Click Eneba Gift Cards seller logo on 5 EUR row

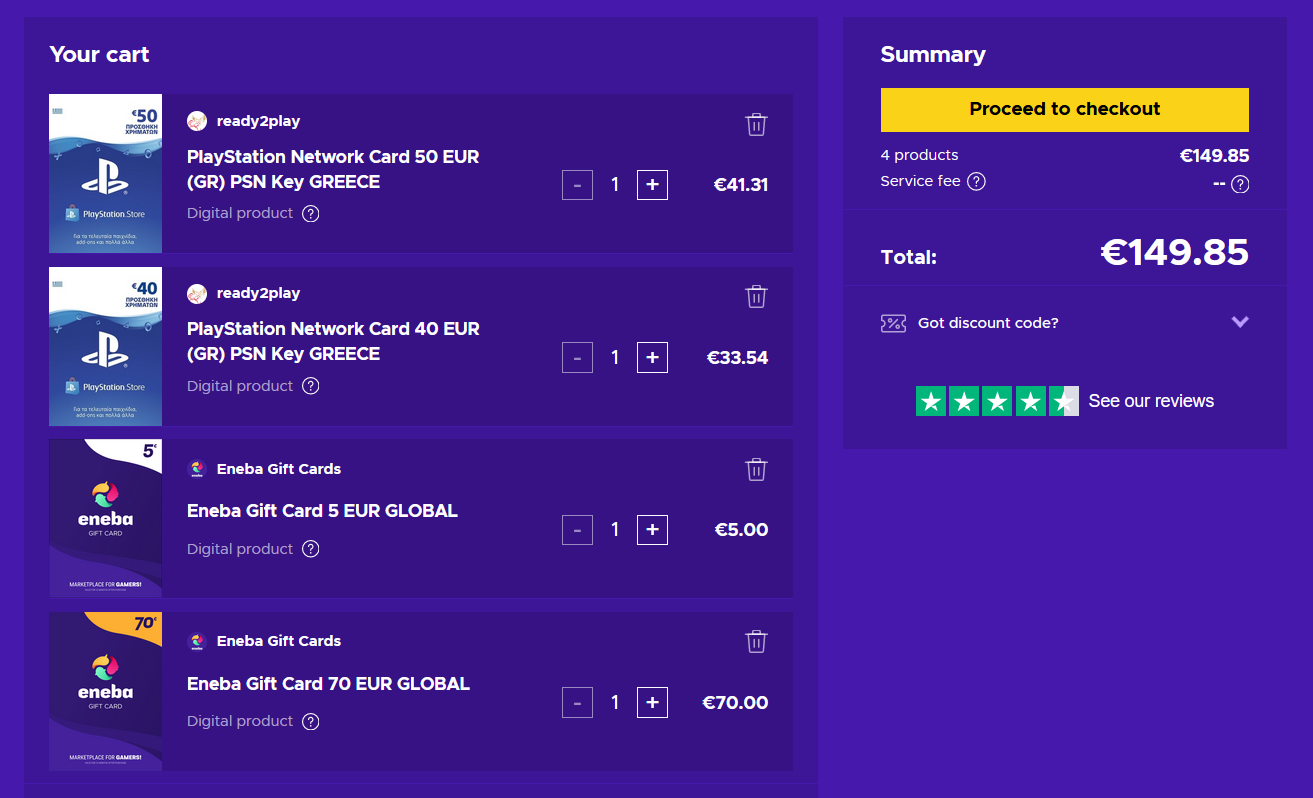point(197,469)
